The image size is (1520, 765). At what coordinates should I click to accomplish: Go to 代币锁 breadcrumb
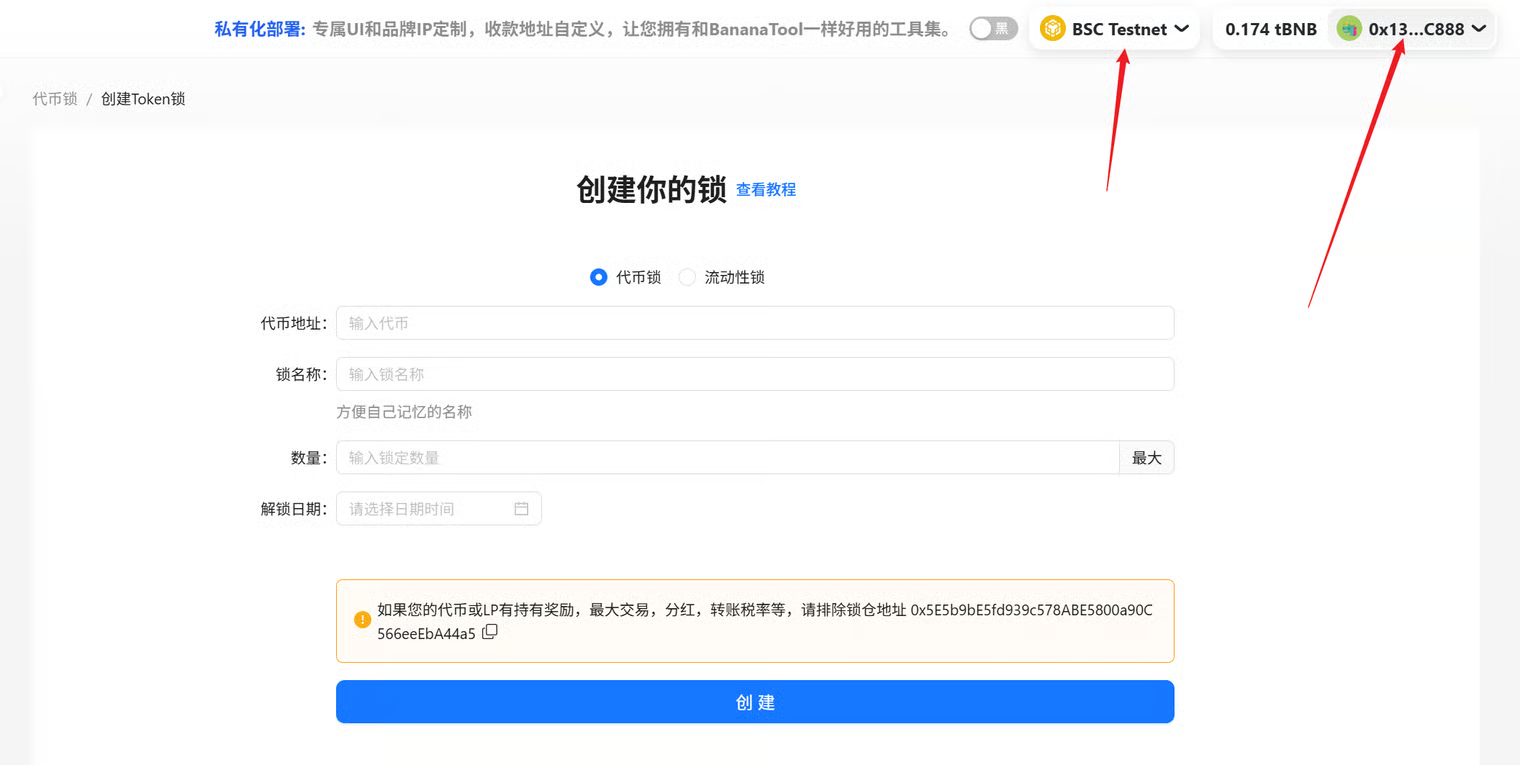(x=54, y=99)
